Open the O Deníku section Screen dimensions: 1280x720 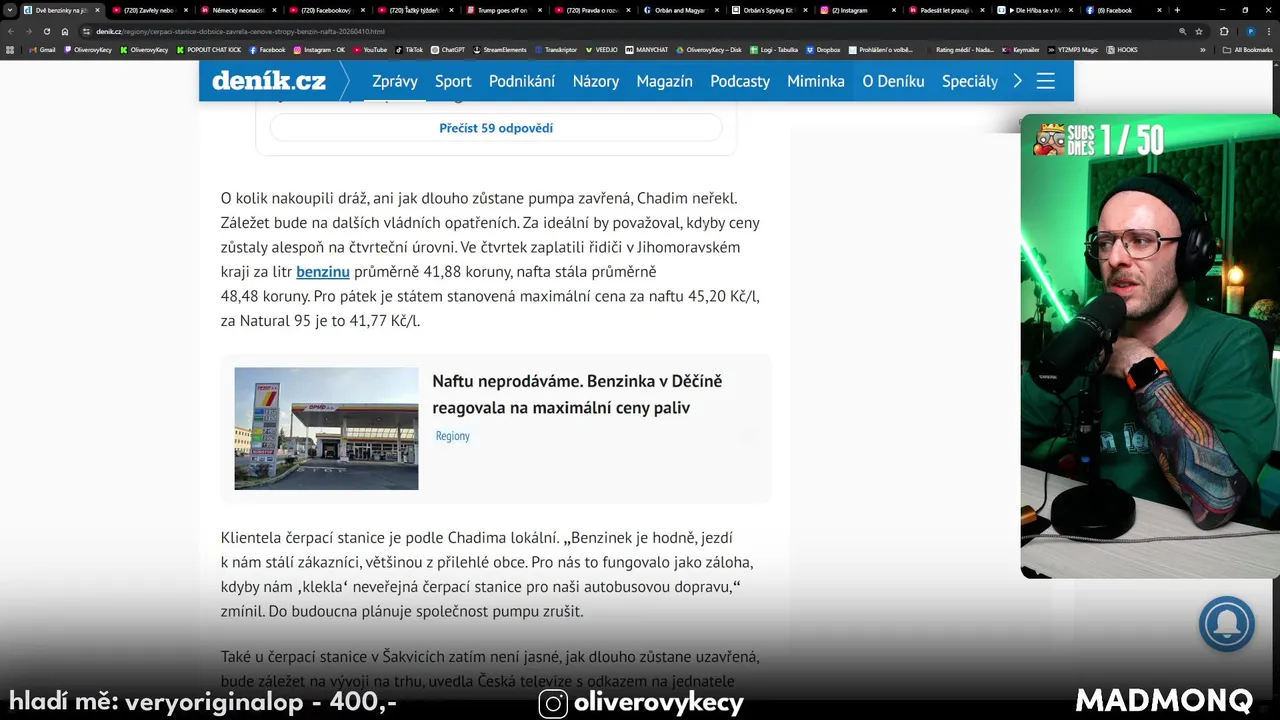pos(894,81)
